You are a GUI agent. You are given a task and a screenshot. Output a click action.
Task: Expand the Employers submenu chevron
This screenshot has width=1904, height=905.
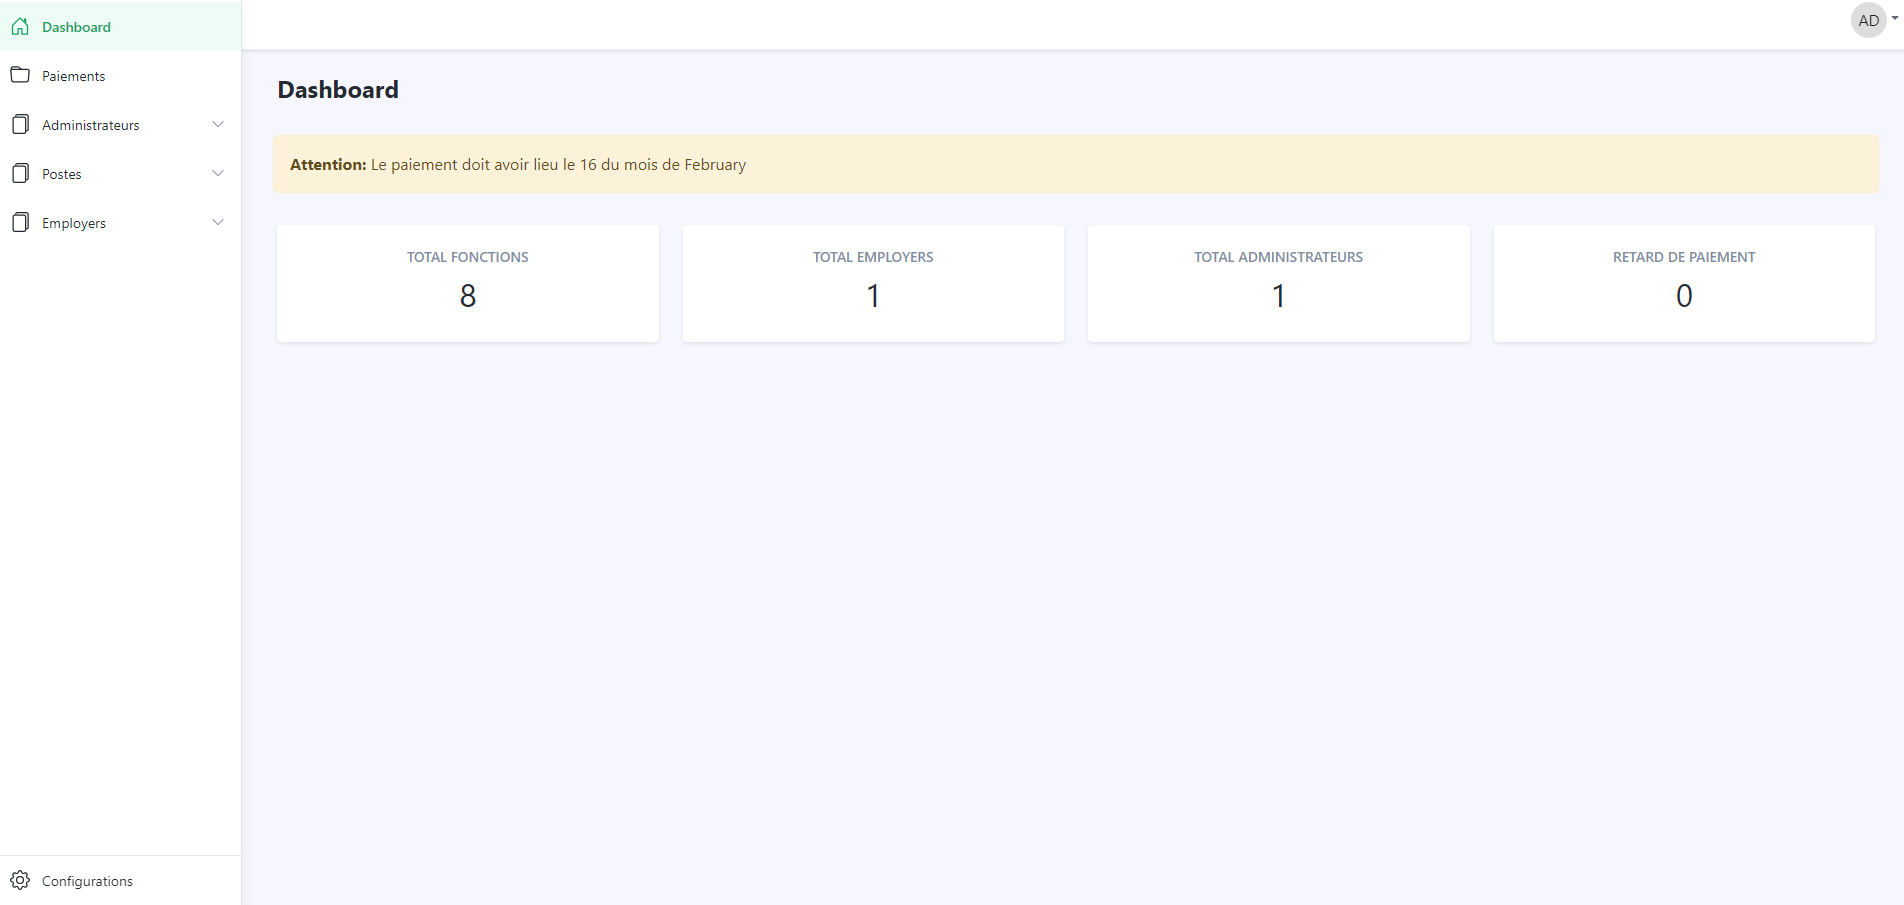[x=218, y=222]
